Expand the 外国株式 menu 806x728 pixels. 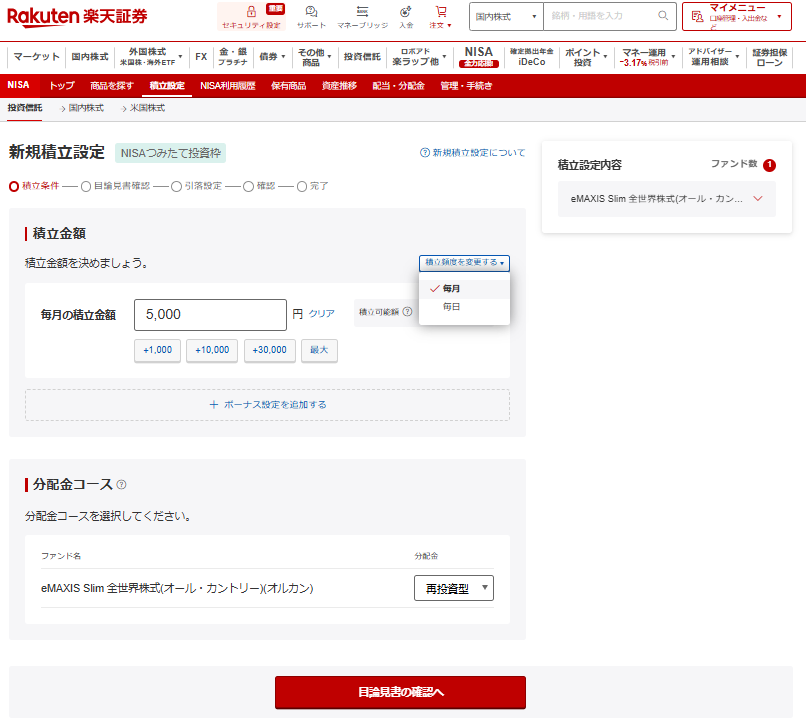tap(151, 57)
